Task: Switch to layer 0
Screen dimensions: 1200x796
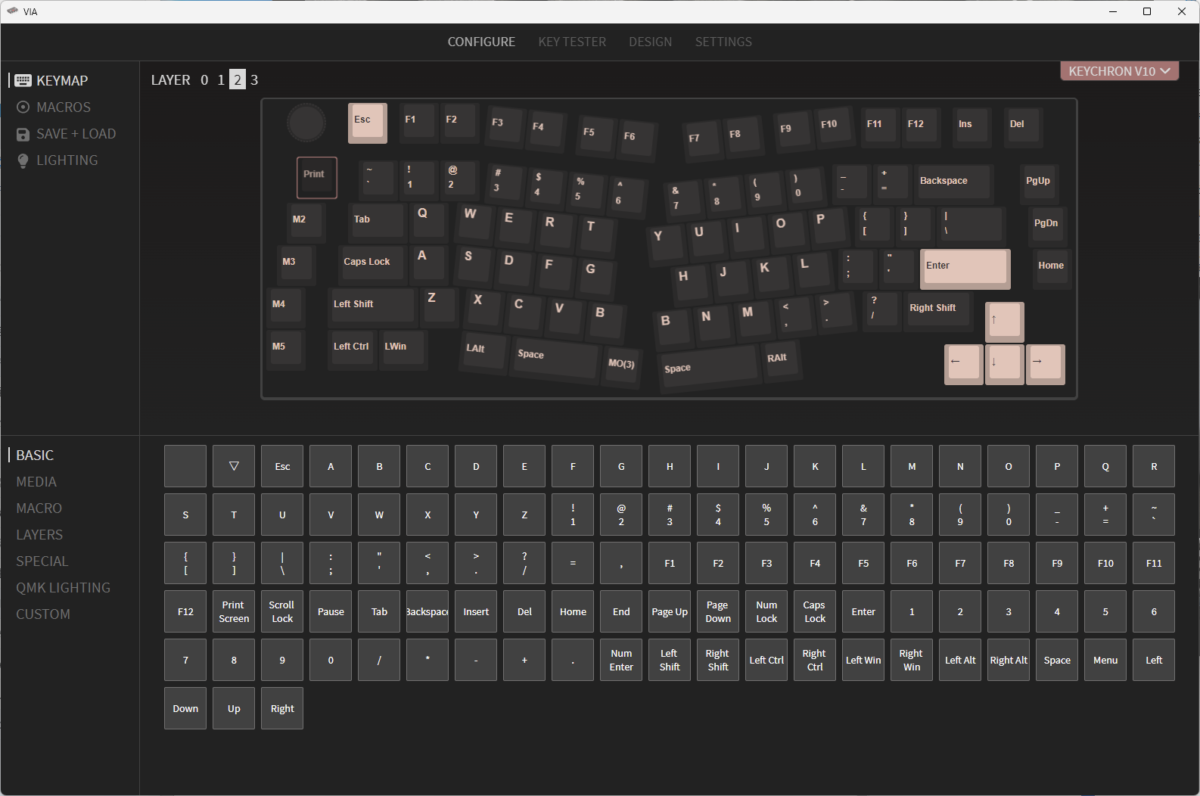Action: [204, 80]
